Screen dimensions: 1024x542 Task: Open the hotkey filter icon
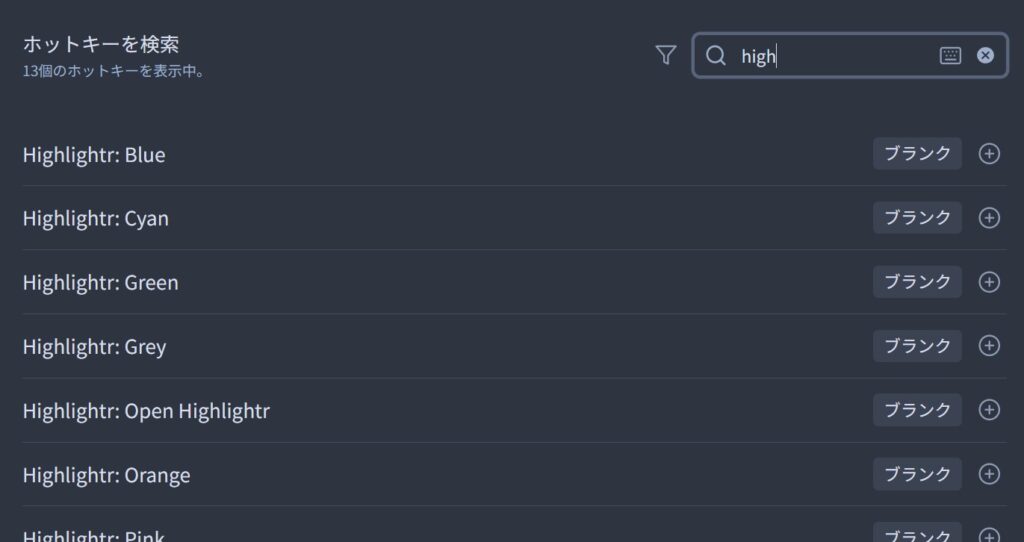[665, 56]
